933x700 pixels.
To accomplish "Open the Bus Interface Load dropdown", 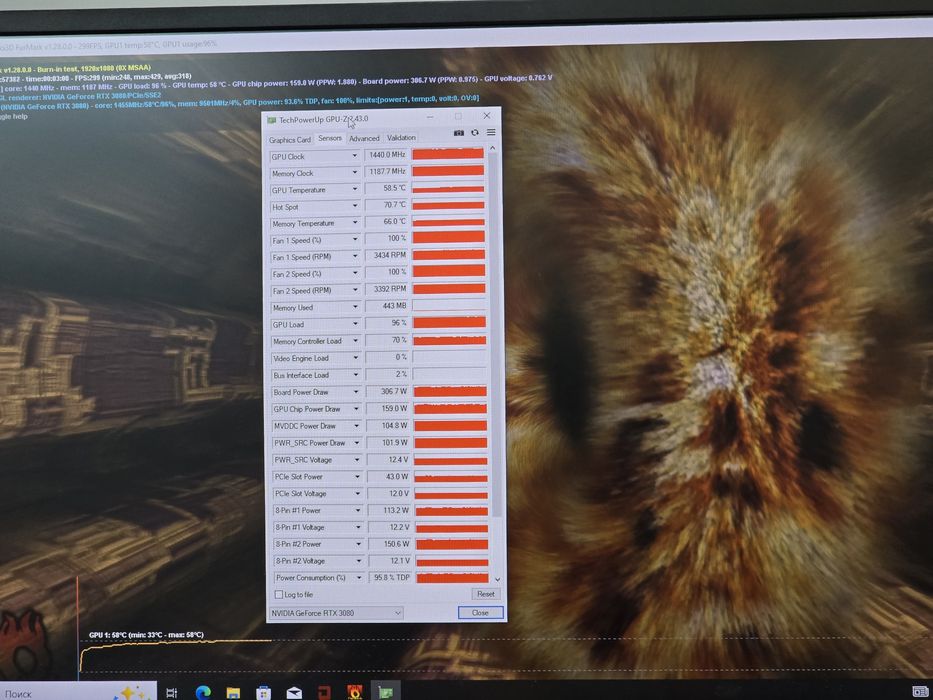I will coord(356,375).
